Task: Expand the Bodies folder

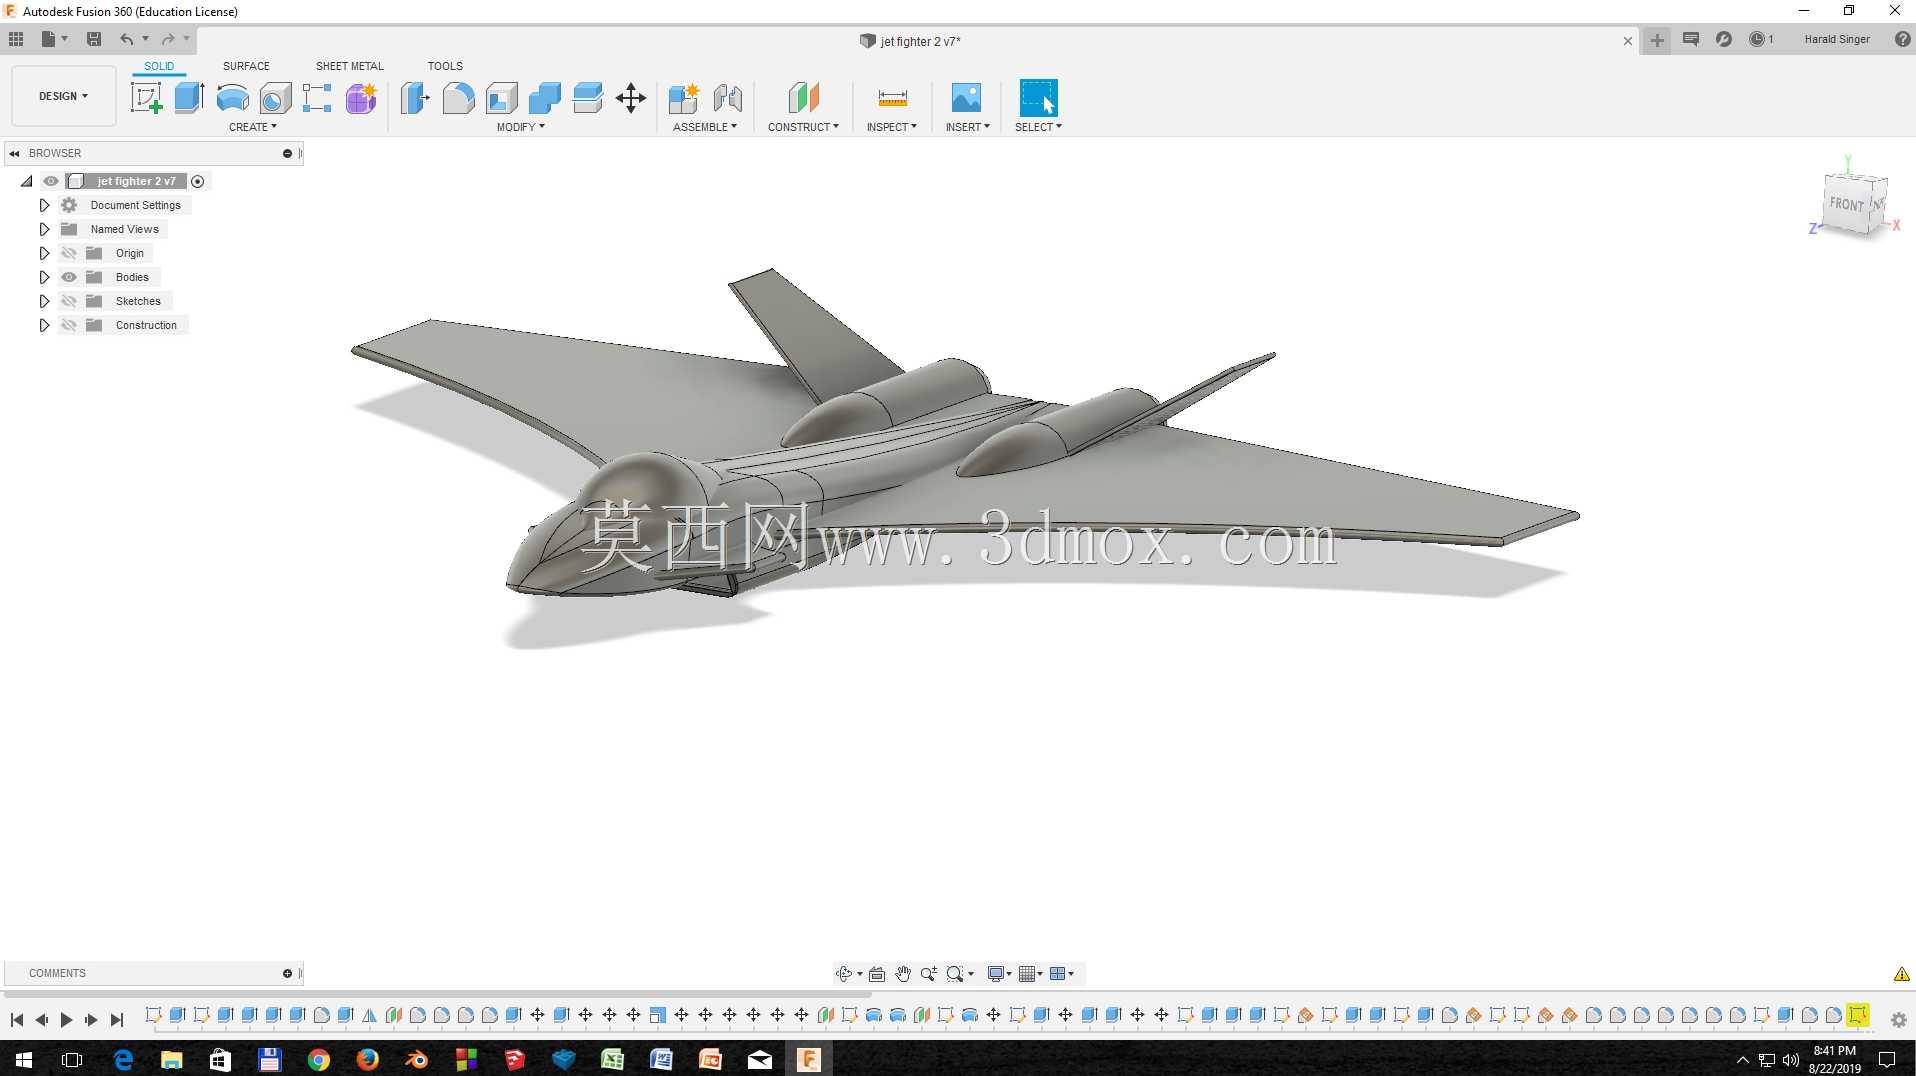Action: [x=44, y=277]
